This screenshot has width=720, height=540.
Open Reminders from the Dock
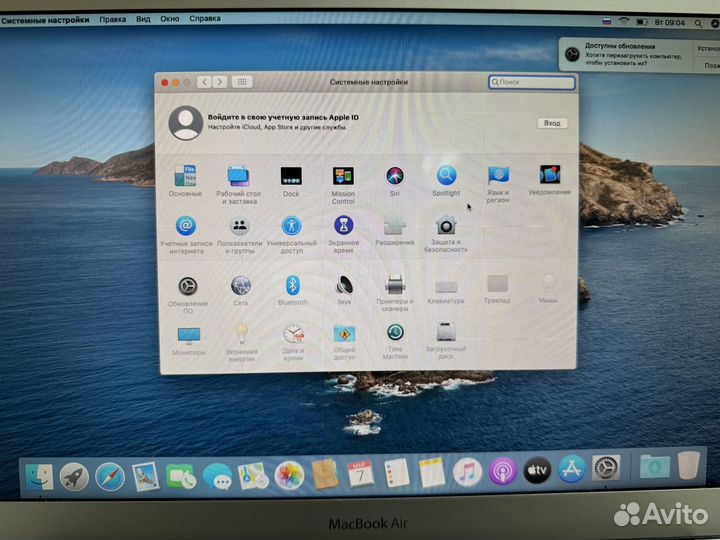click(x=396, y=473)
